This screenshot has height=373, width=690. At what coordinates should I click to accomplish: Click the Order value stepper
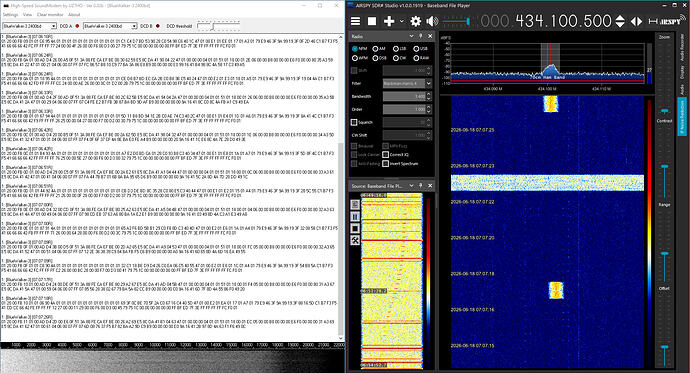coord(429,109)
